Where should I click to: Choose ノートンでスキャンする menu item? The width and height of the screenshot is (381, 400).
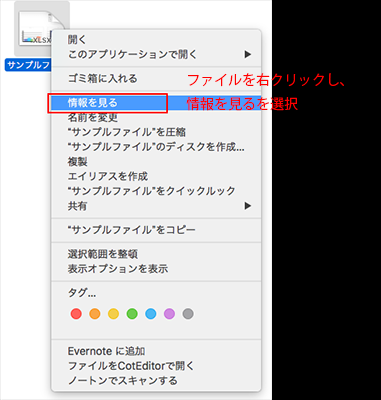coord(156,381)
